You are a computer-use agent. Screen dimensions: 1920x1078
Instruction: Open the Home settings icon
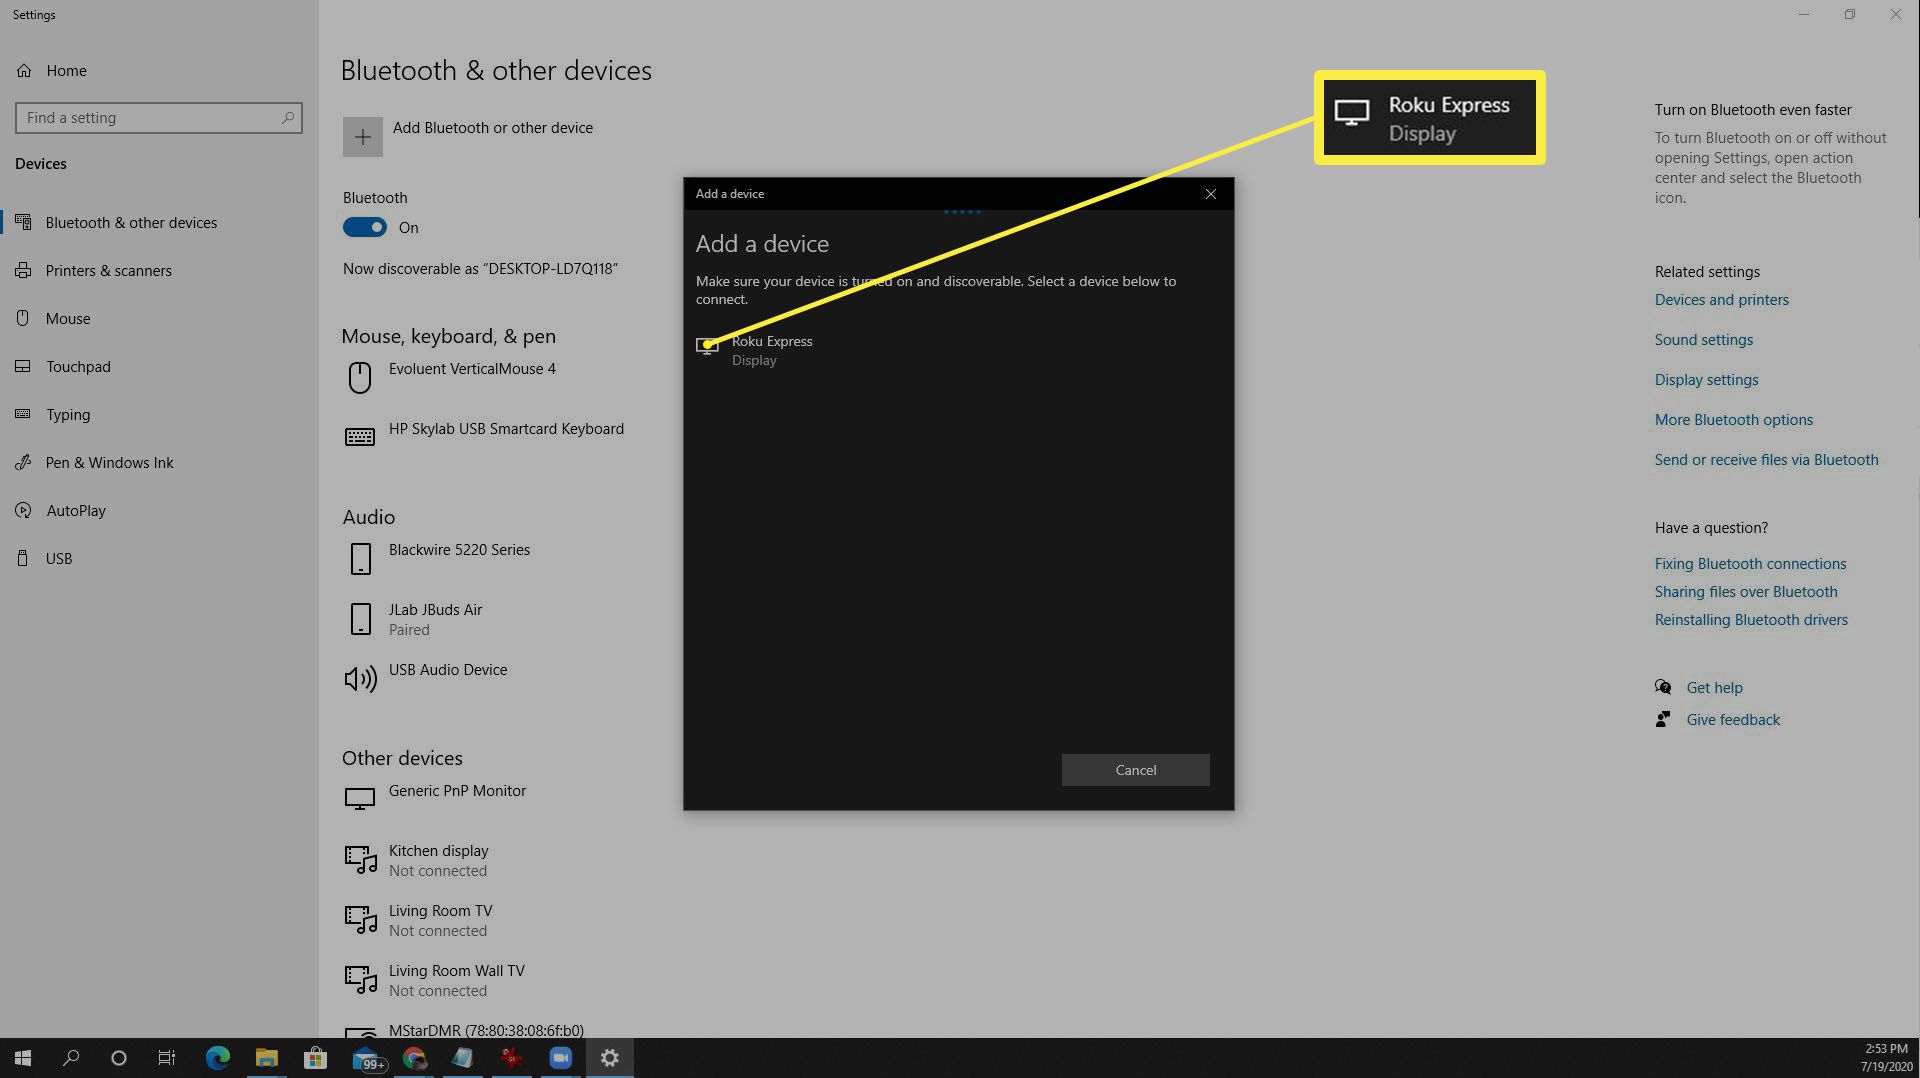point(24,71)
